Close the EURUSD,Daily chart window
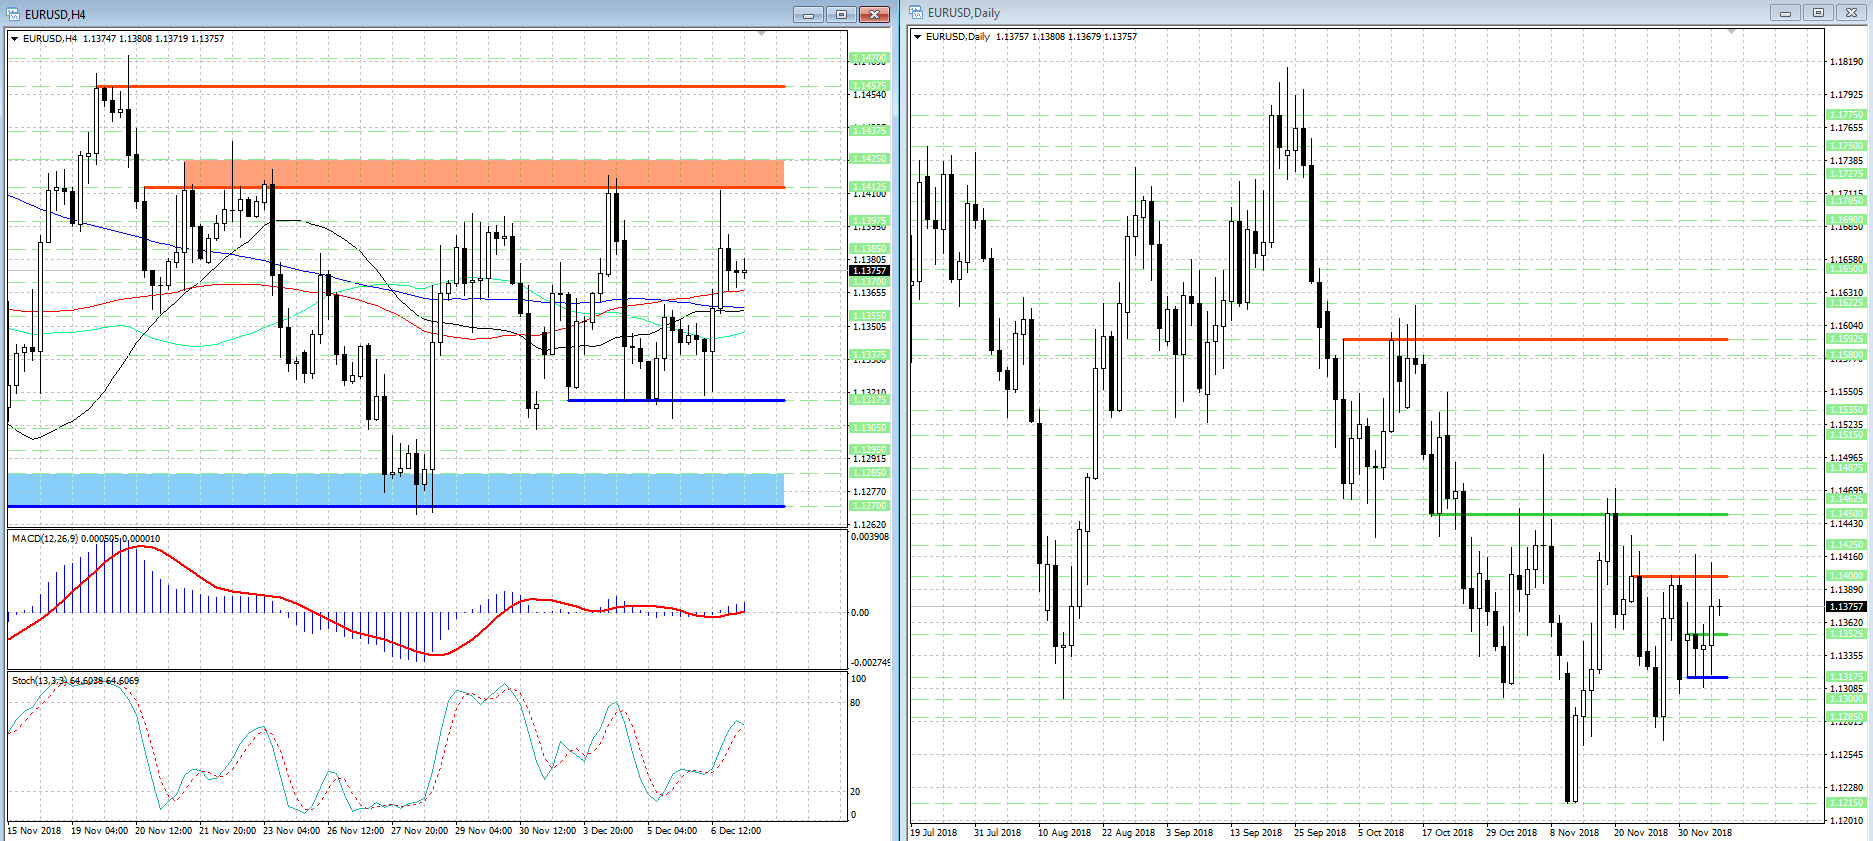Image resolution: width=1873 pixels, height=841 pixels. 1851,13
